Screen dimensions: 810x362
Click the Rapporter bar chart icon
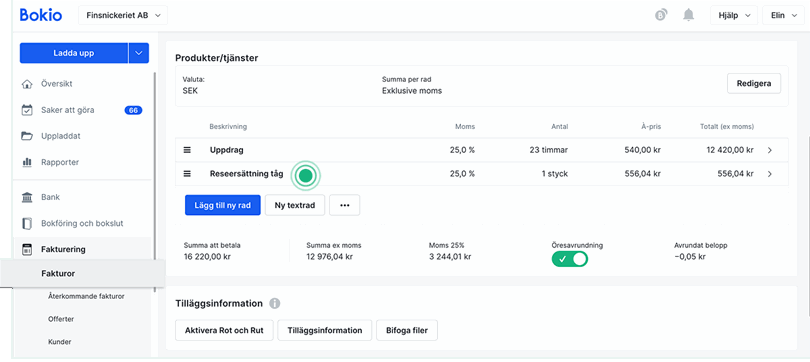(27, 162)
